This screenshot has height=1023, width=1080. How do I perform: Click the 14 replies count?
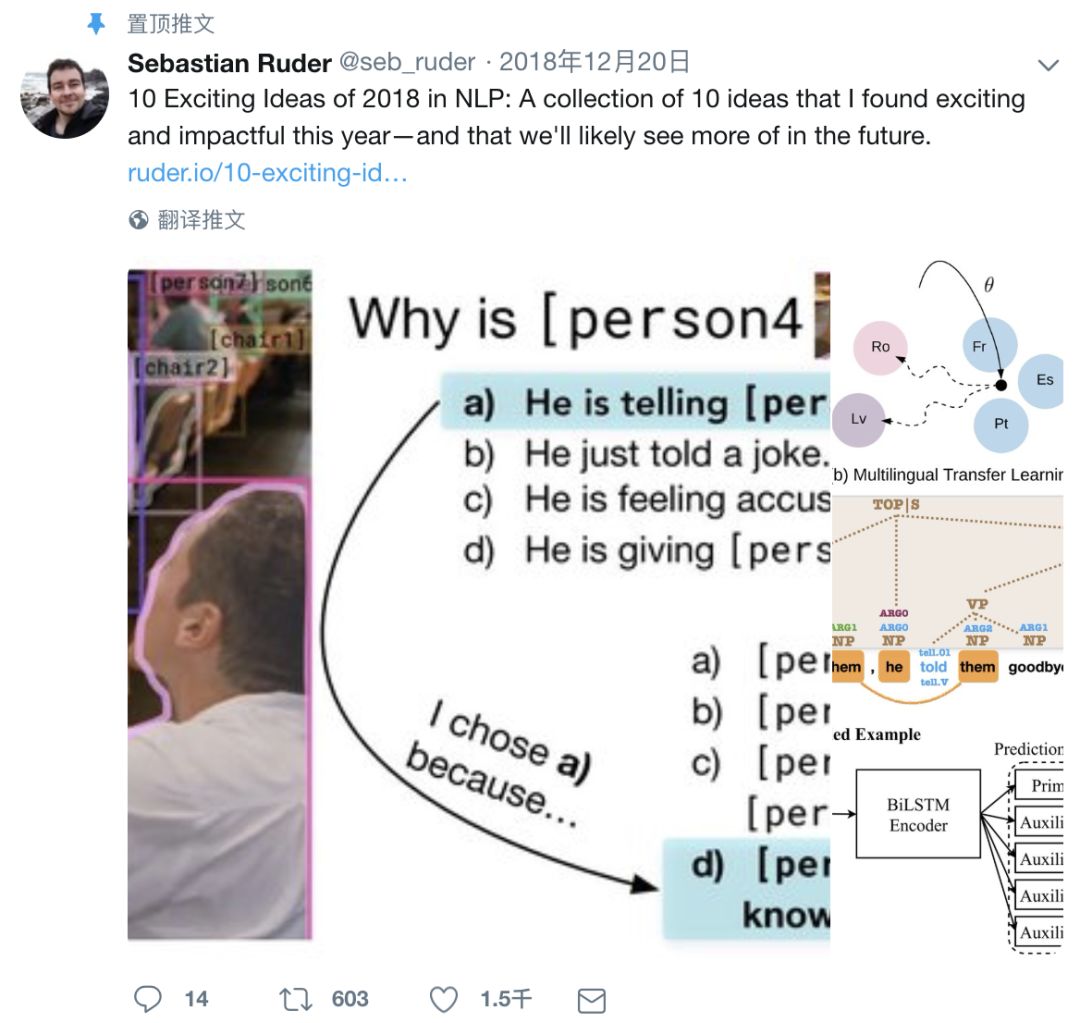click(196, 999)
